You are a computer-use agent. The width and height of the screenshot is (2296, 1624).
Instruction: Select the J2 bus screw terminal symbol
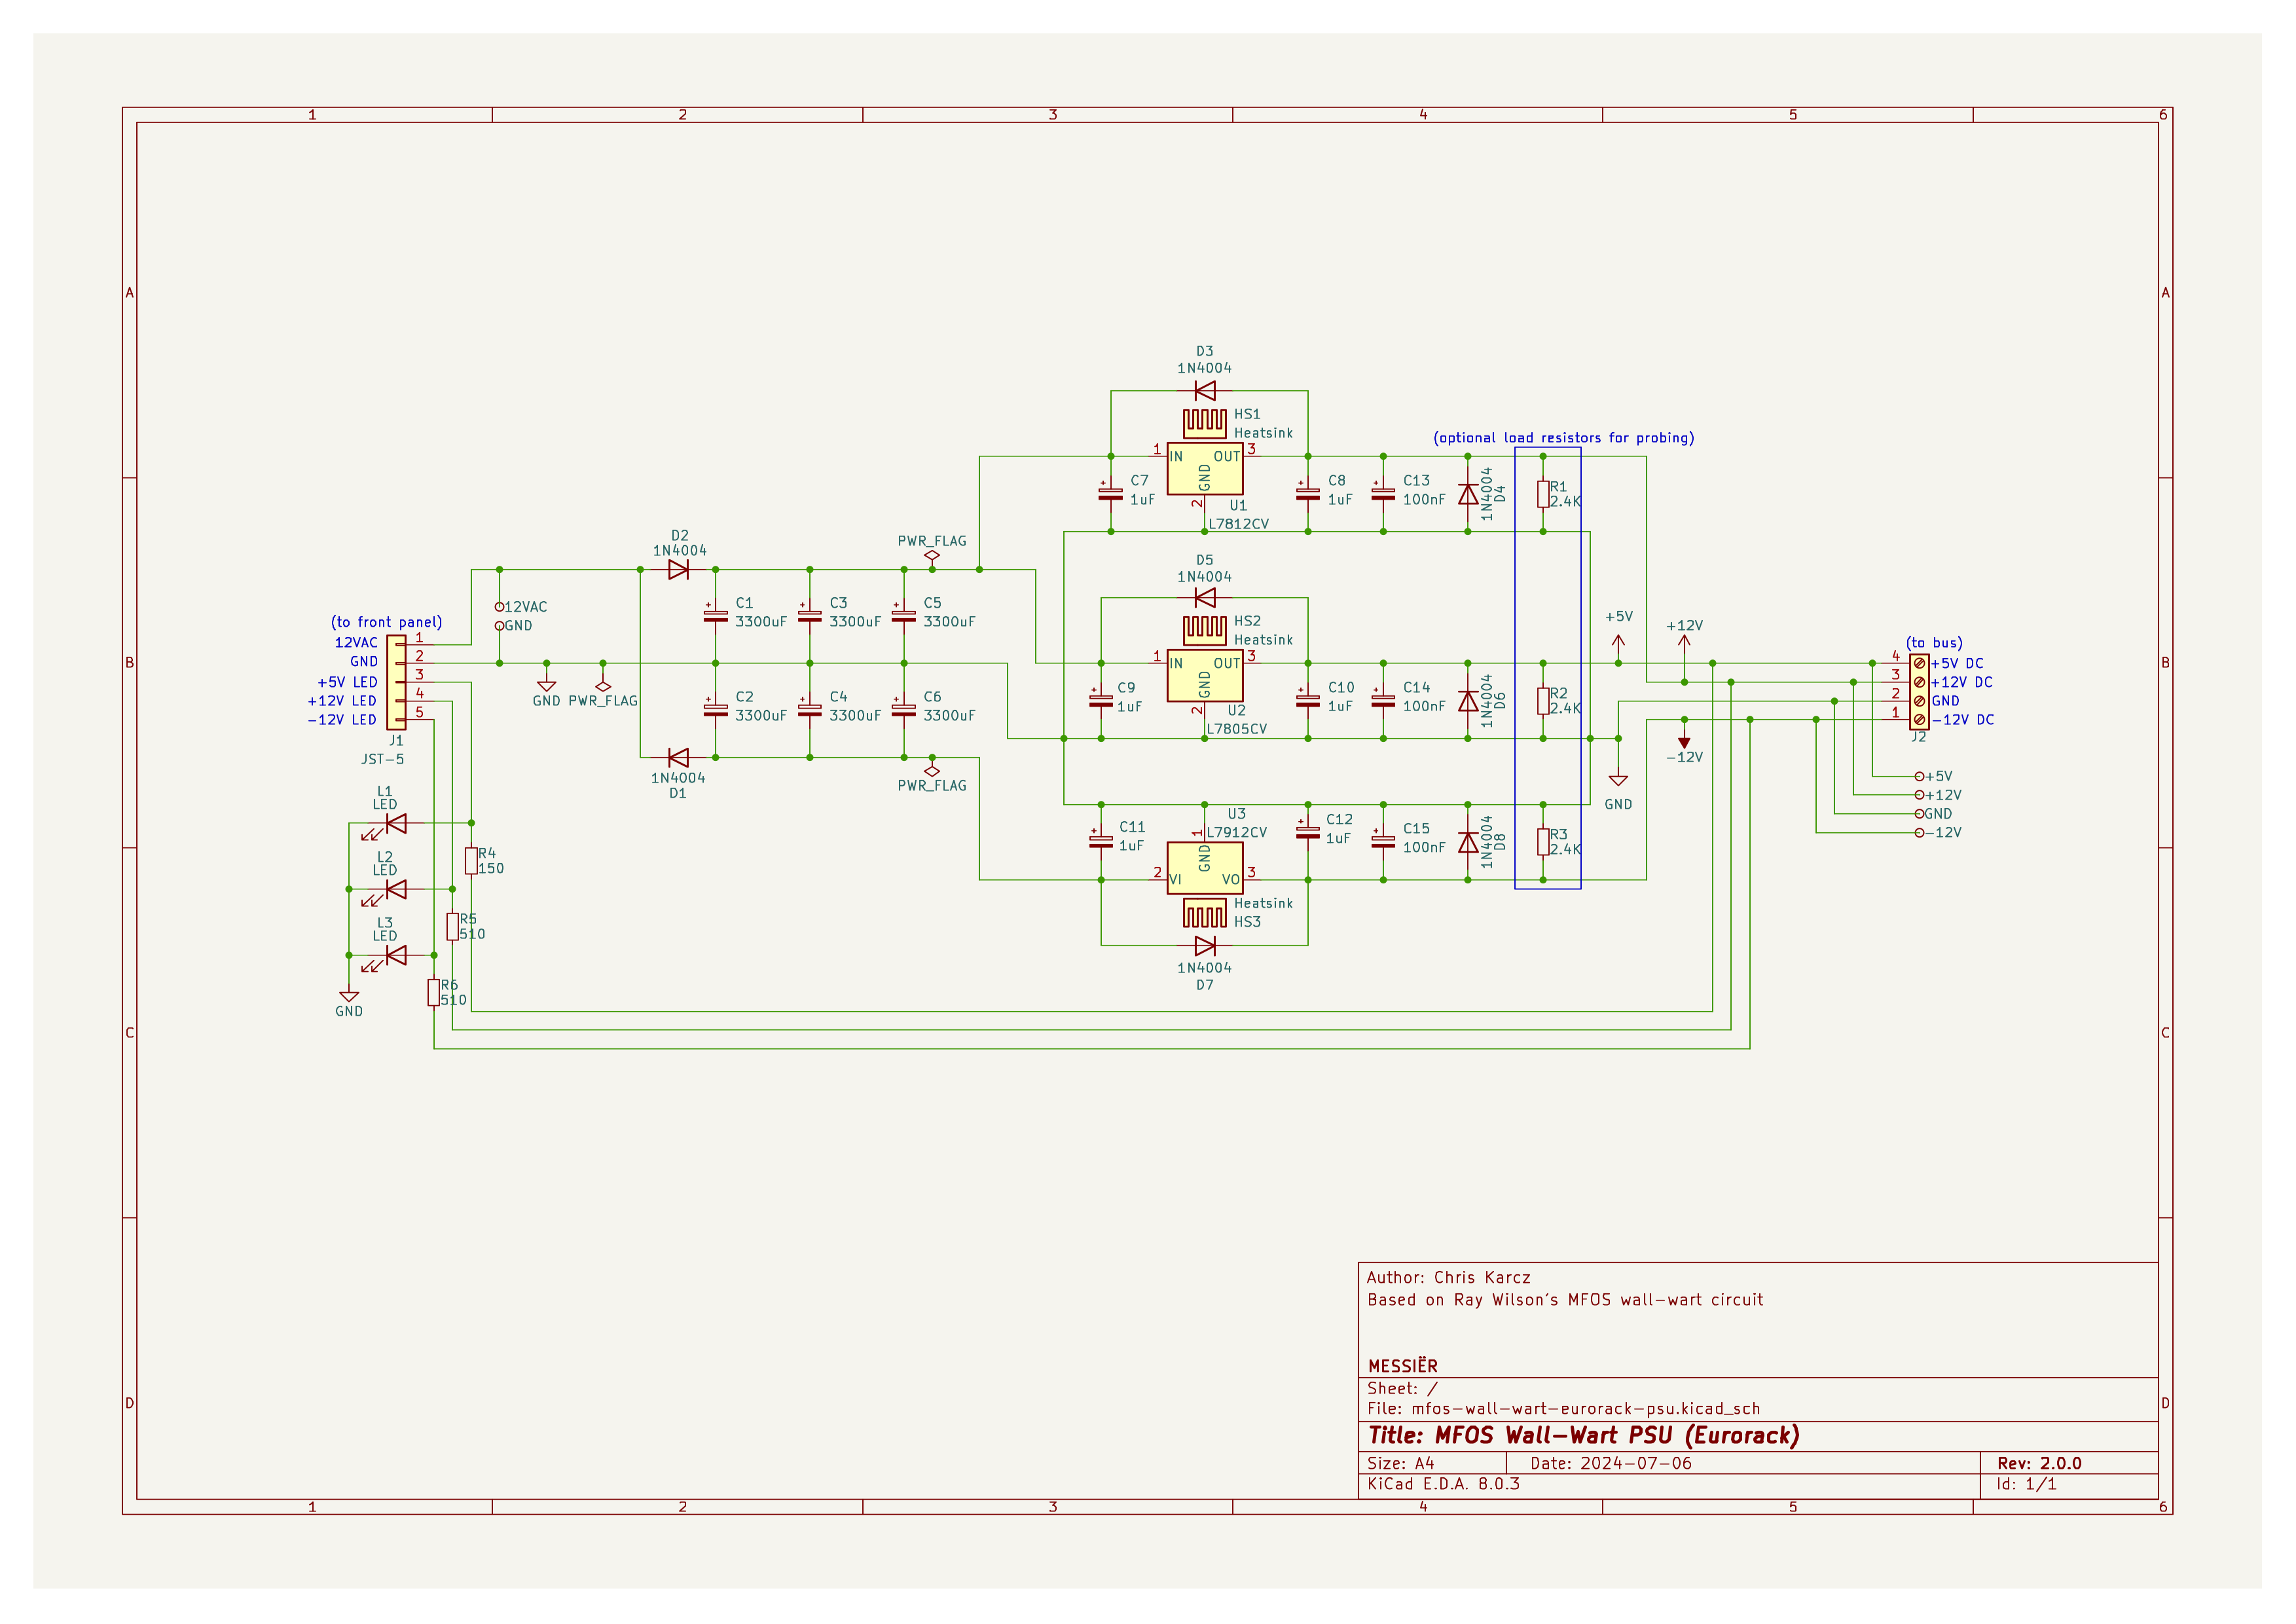1918,691
